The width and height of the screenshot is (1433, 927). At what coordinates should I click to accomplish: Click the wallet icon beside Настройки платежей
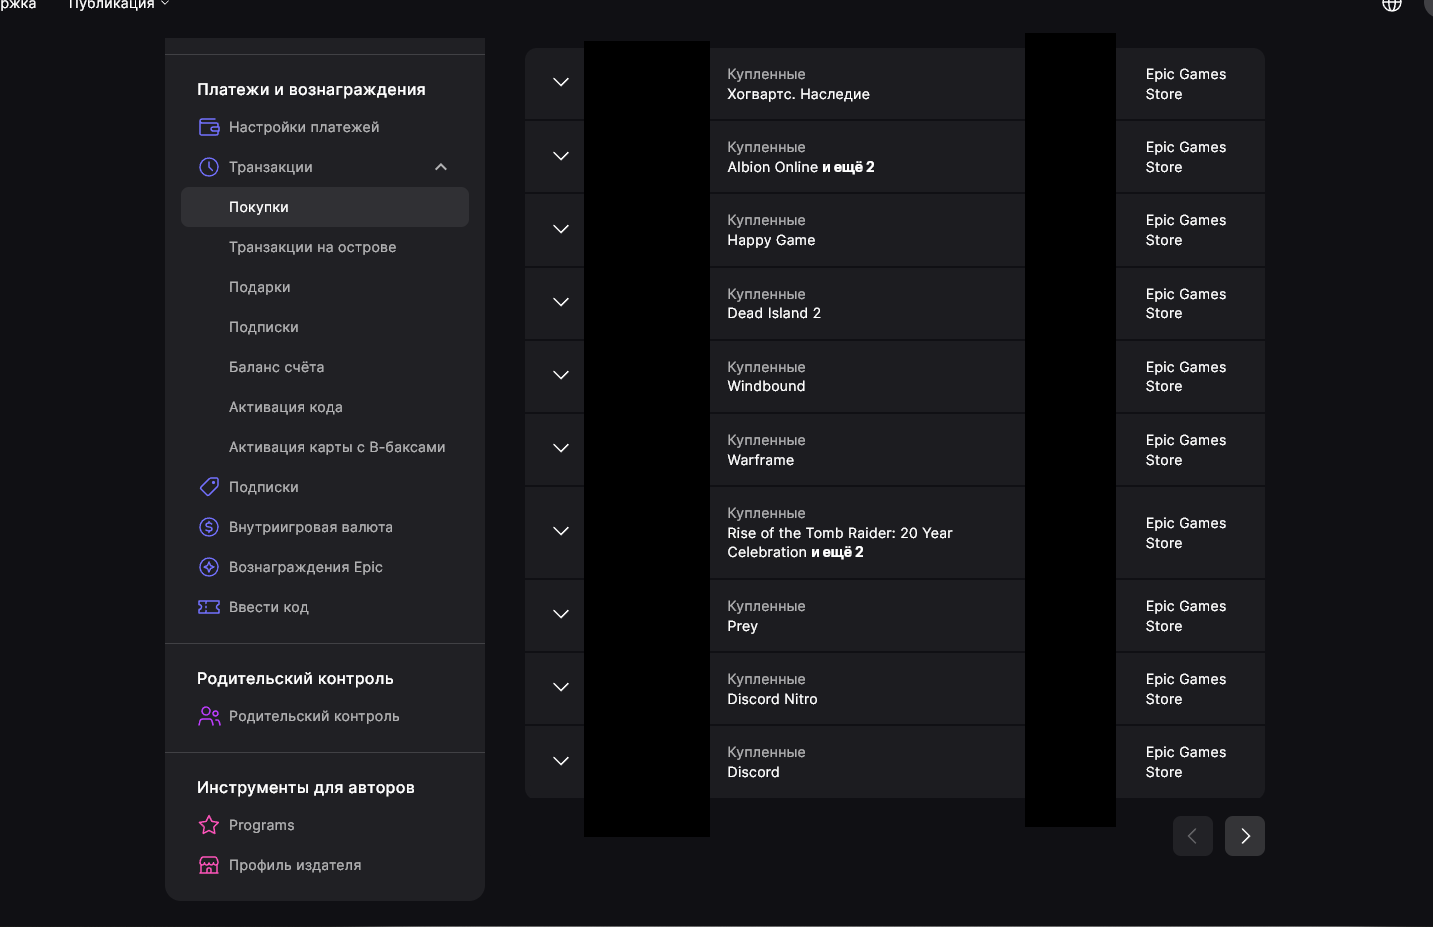pos(209,127)
